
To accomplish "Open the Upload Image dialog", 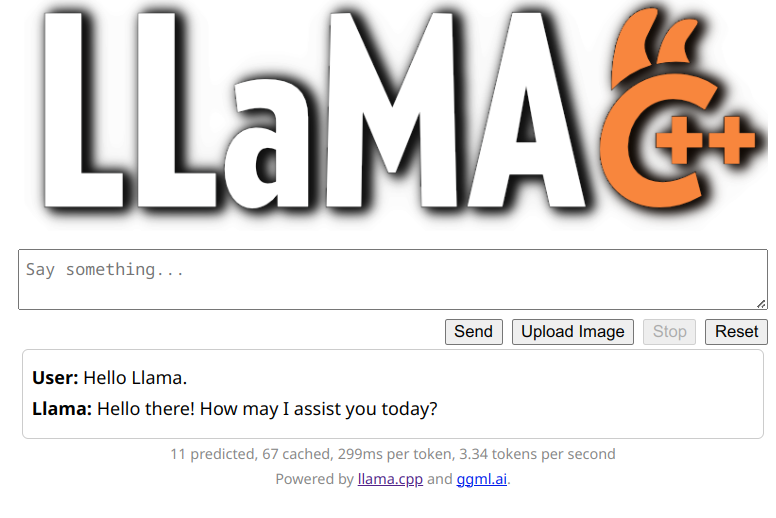I will (x=573, y=332).
